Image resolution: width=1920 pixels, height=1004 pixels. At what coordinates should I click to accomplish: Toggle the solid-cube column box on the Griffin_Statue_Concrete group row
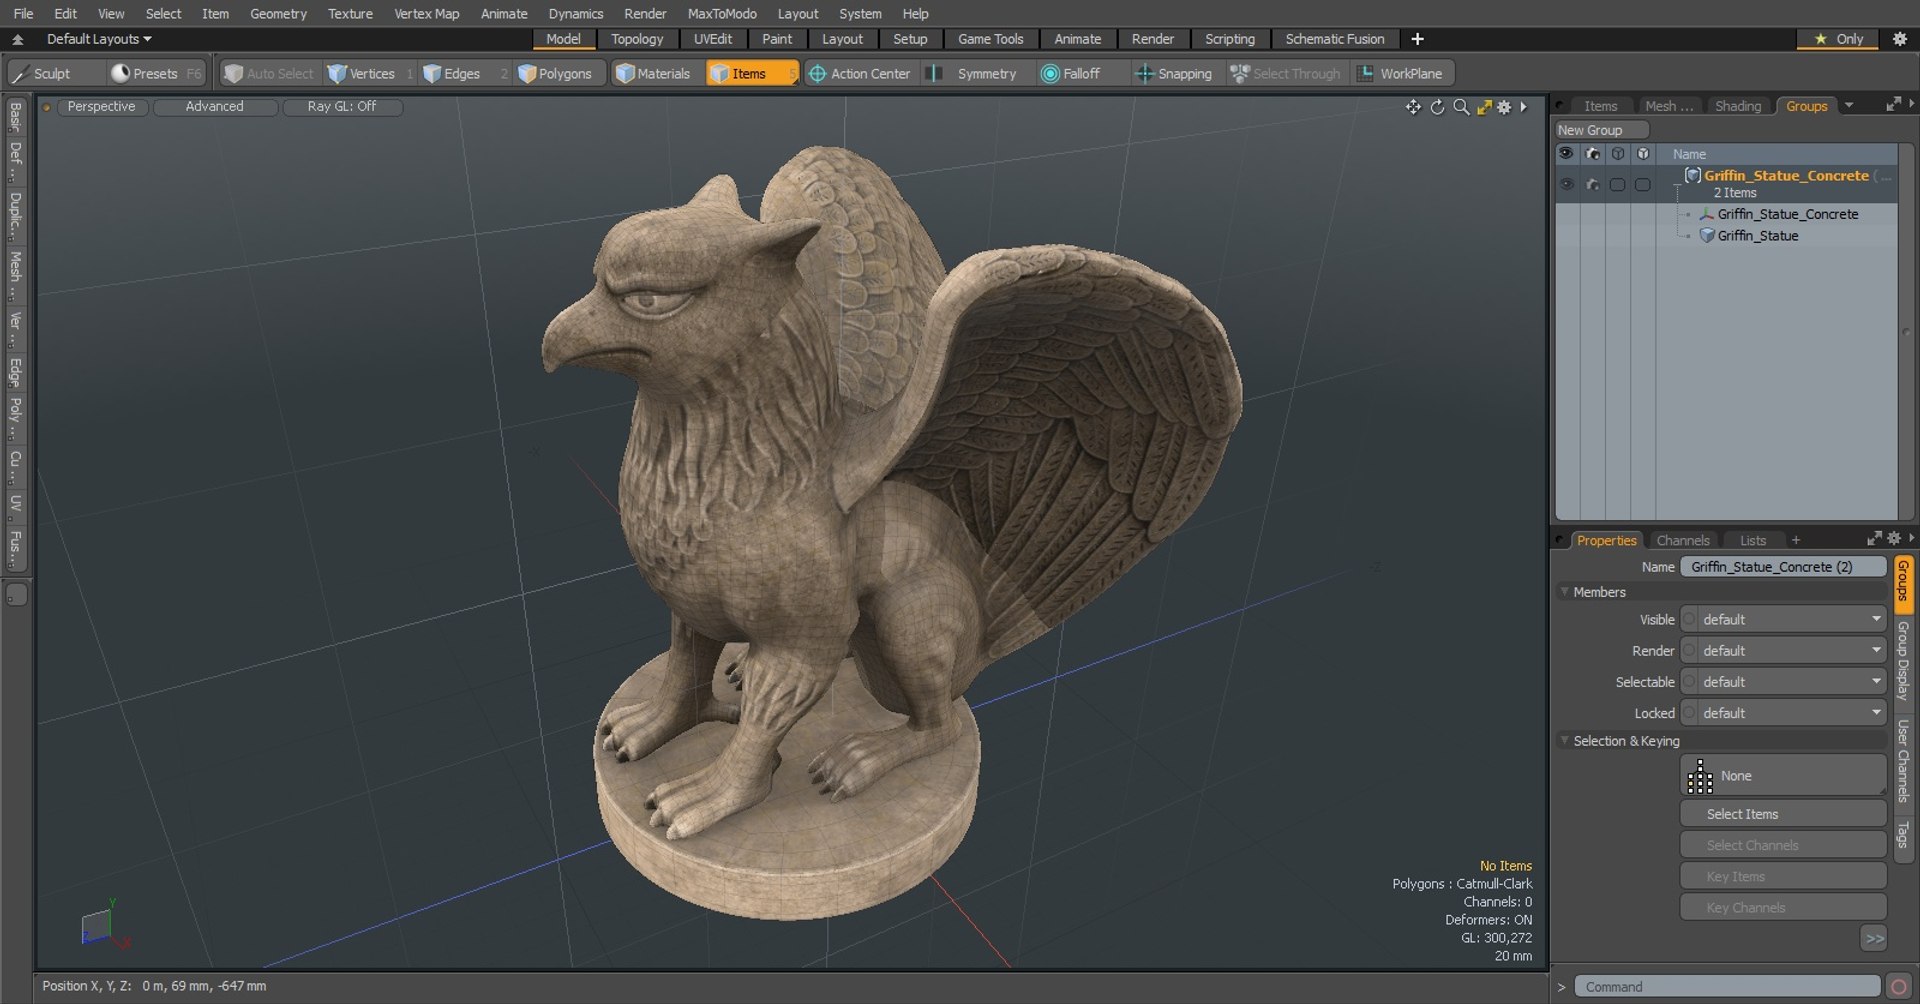(x=1642, y=184)
